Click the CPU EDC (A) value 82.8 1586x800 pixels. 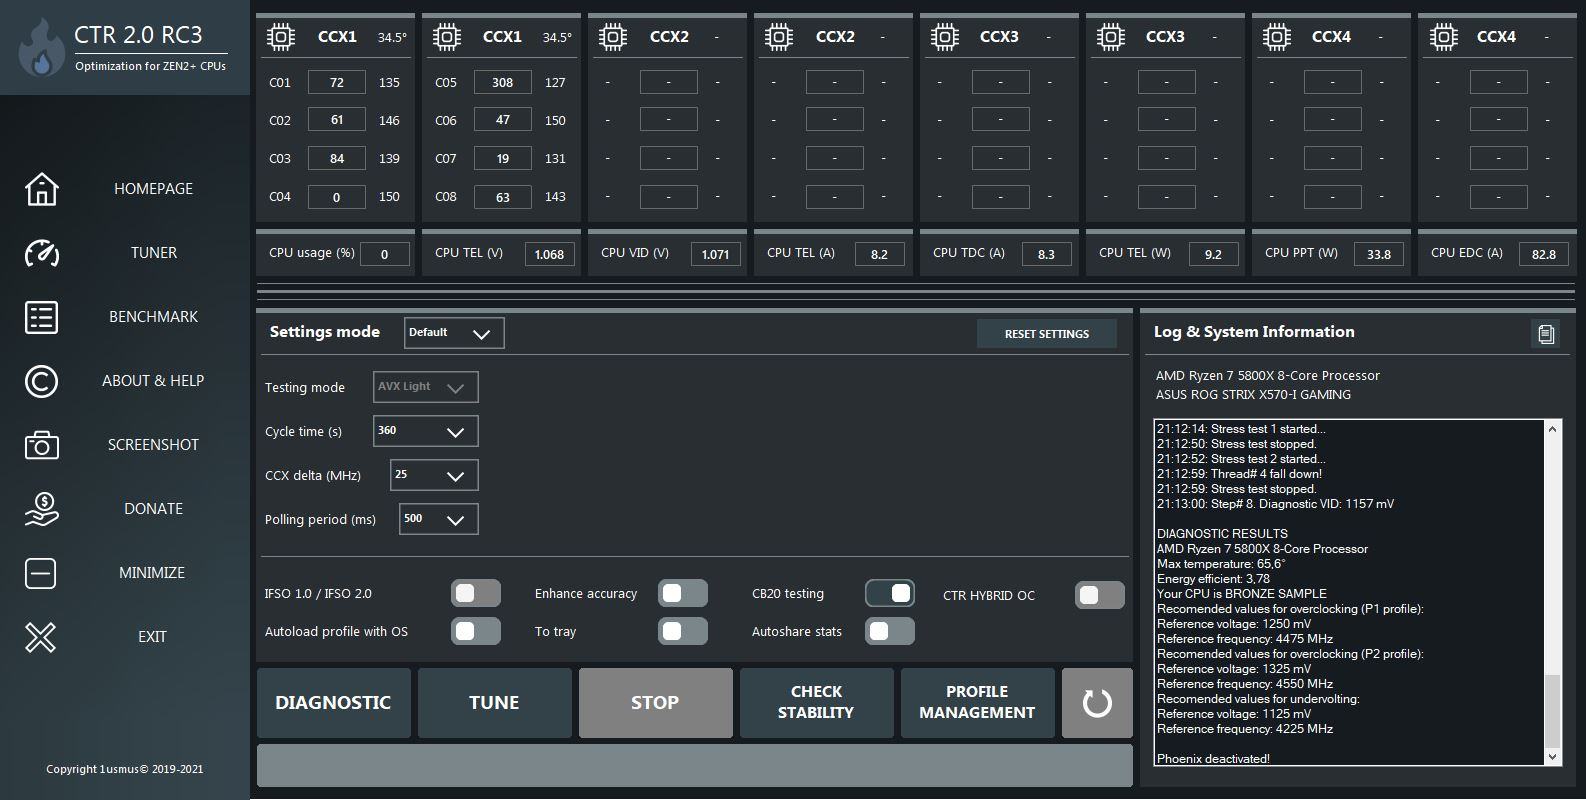coord(1544,254)
